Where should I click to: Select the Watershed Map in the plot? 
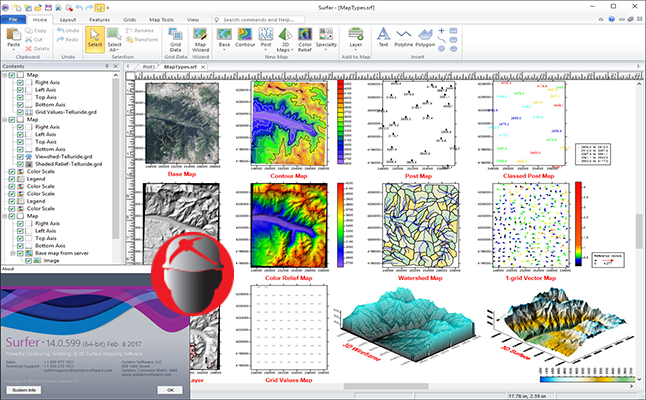pyautogui.click(x=420, y=225)
